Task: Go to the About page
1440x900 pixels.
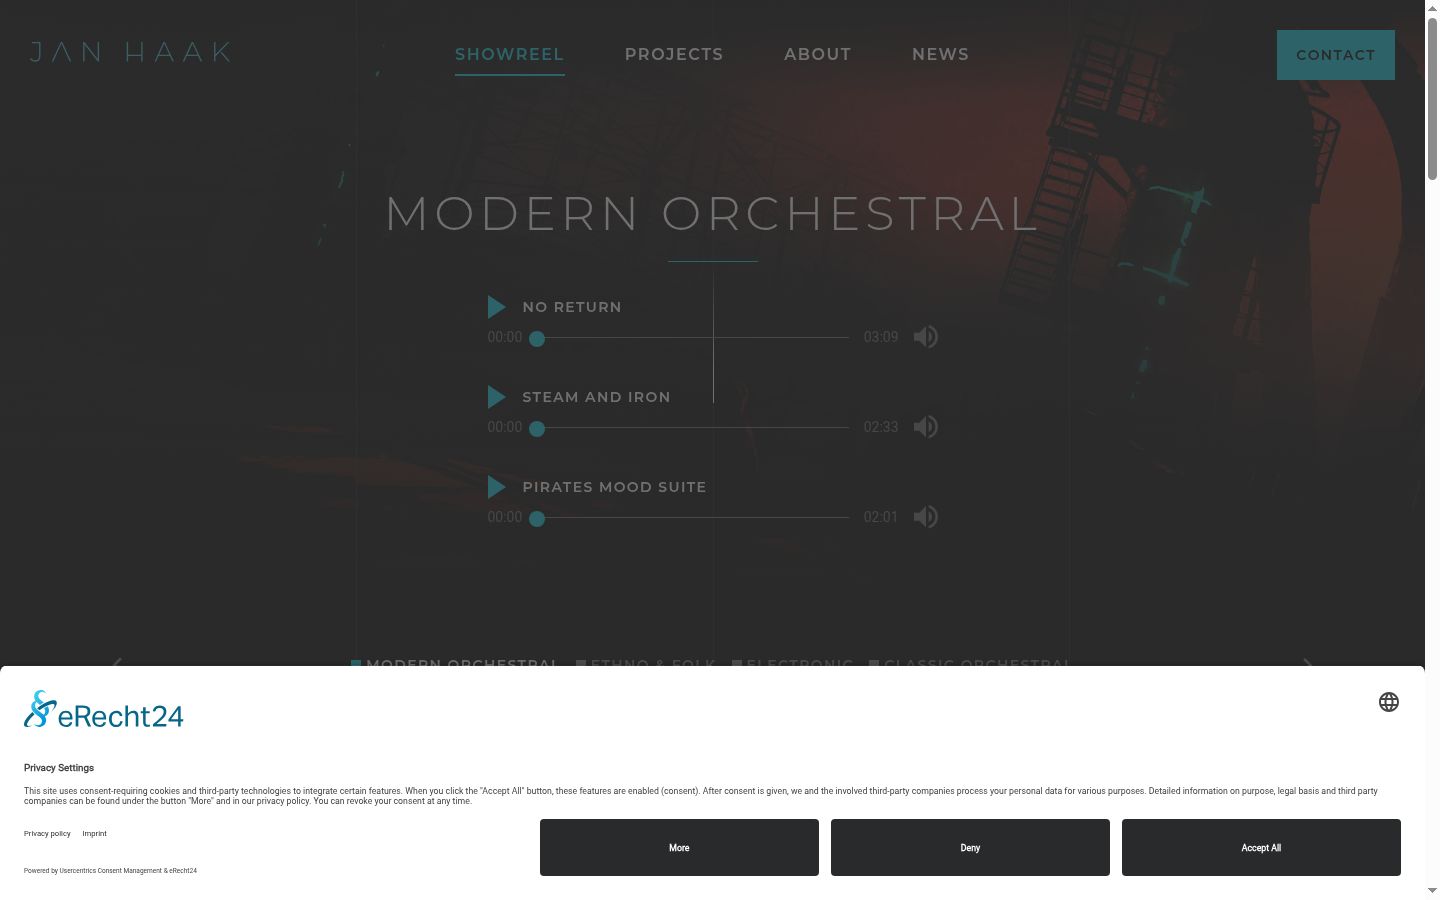Action: (818, 54)
